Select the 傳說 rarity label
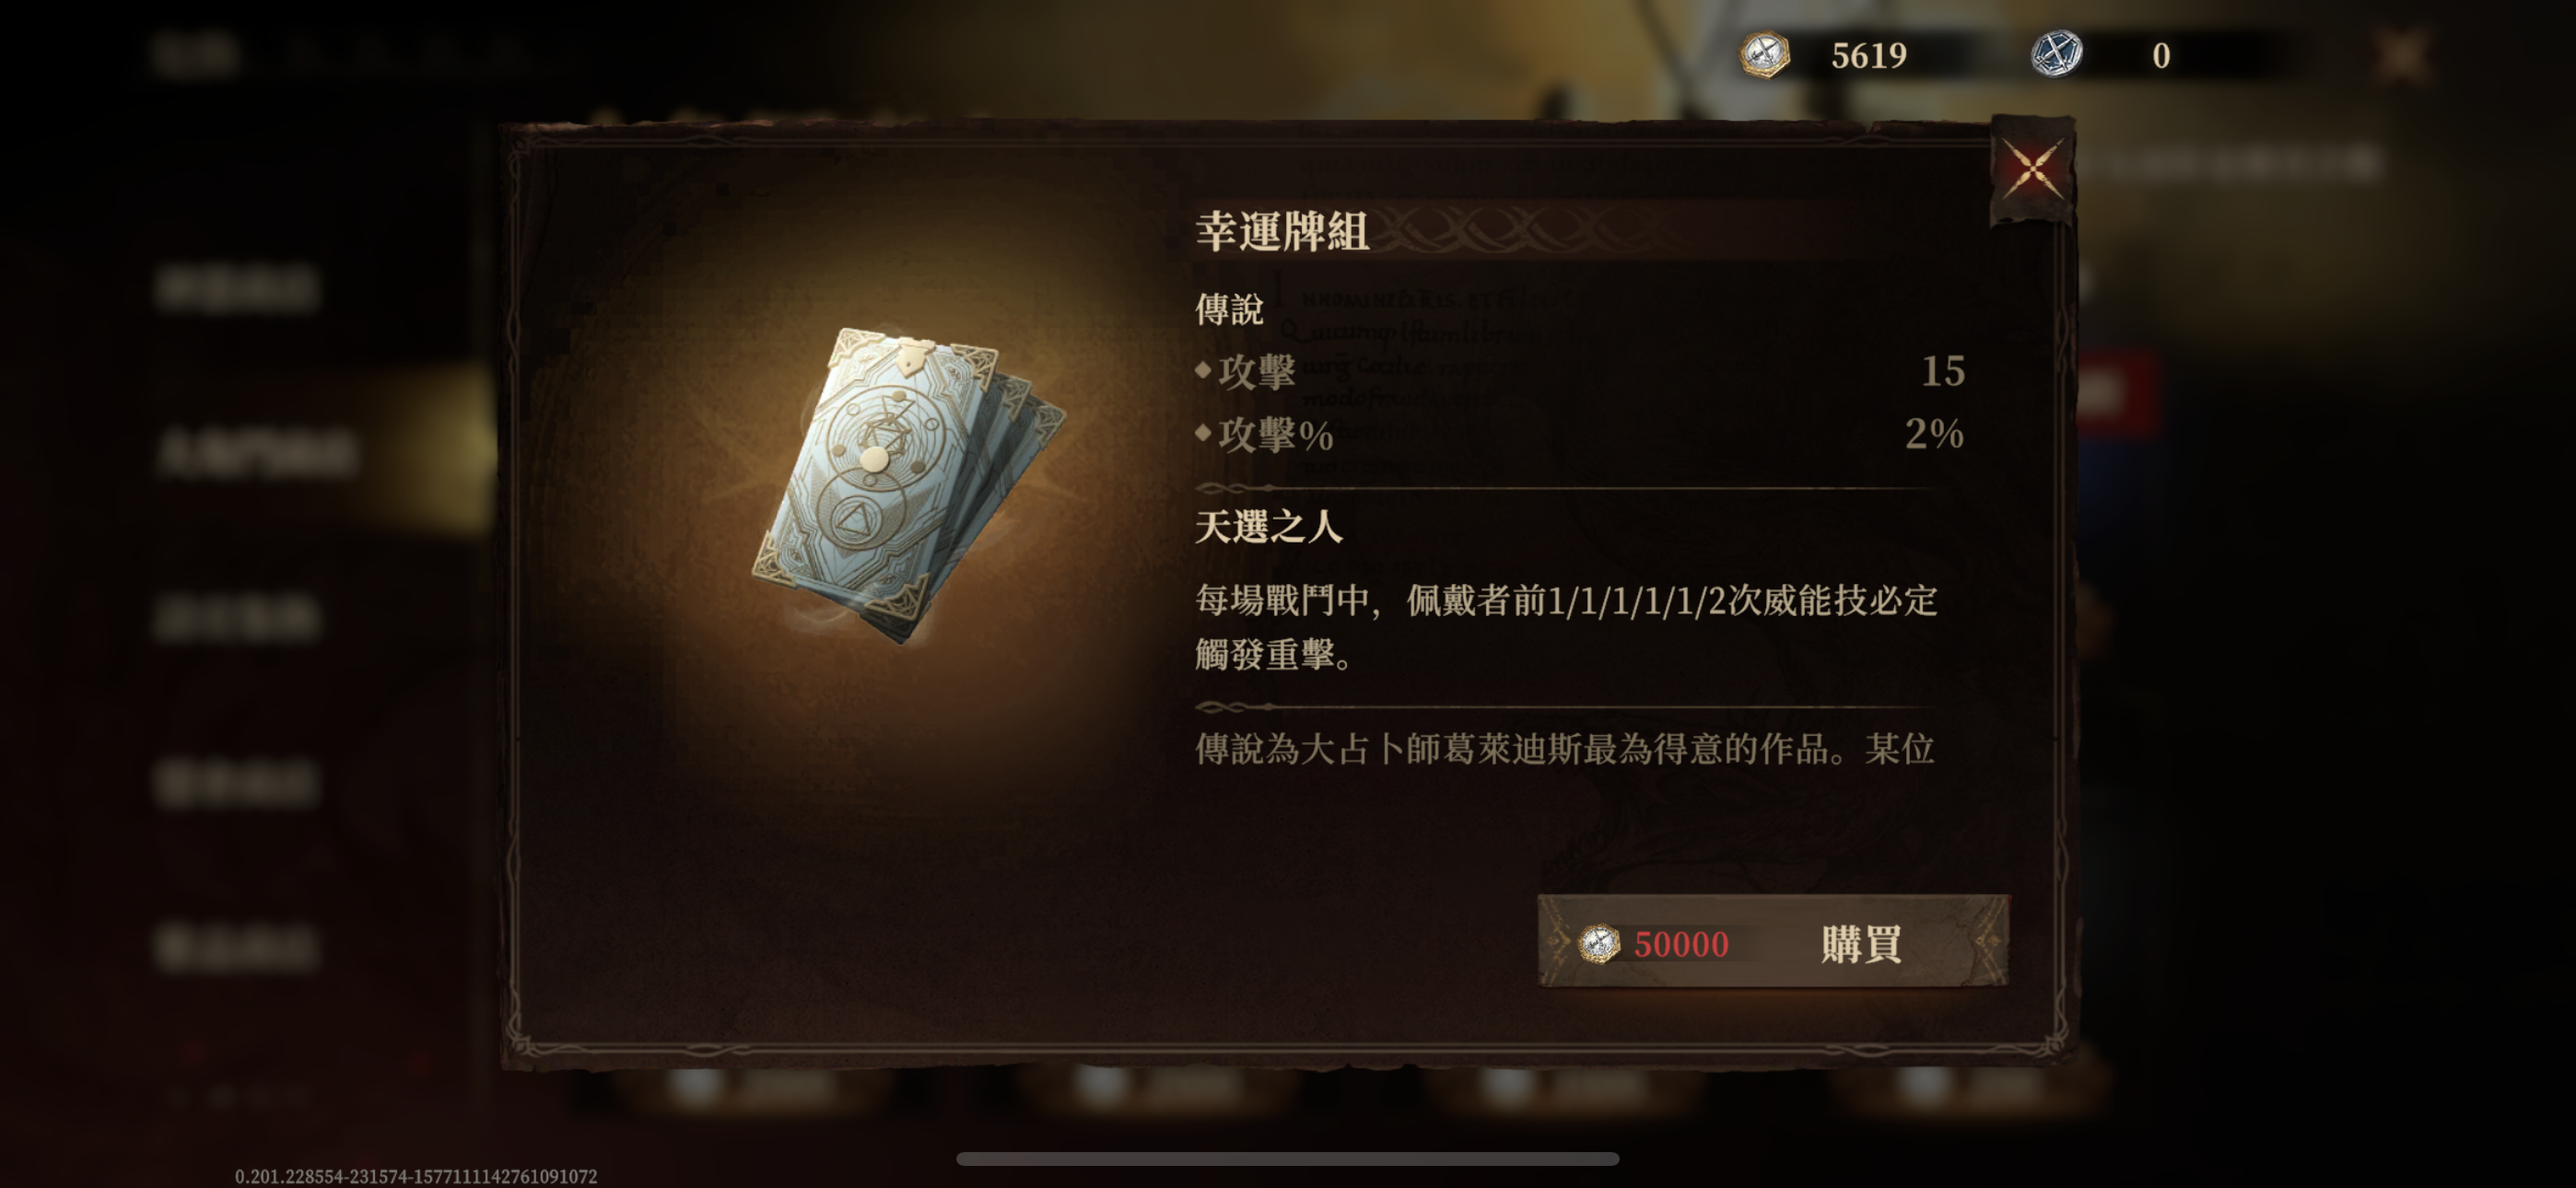The height and width of the screenshot is (1188, 2576). (1229, 309)
